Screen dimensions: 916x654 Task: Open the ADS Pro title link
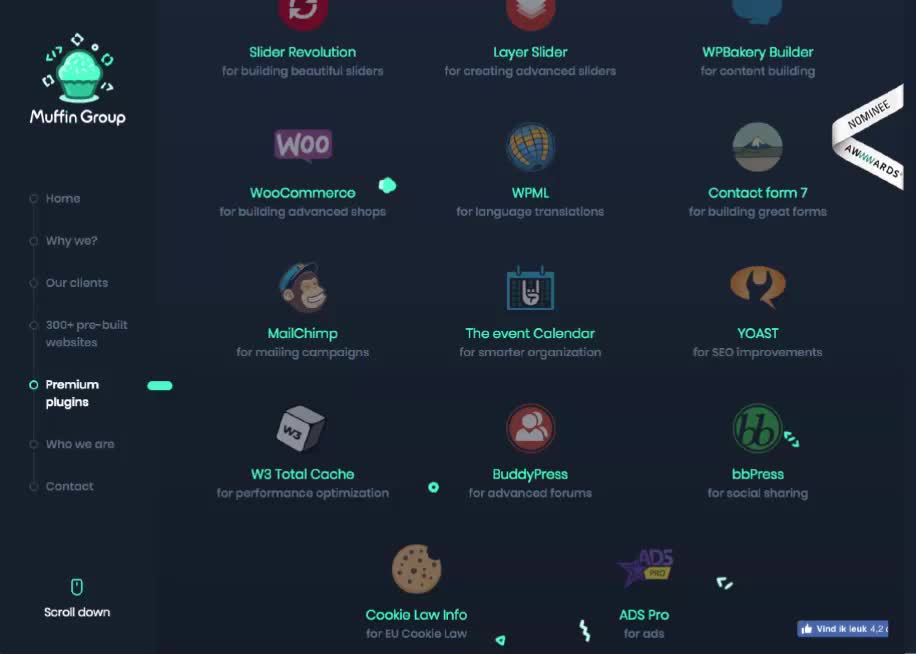[x=644, y=615]
